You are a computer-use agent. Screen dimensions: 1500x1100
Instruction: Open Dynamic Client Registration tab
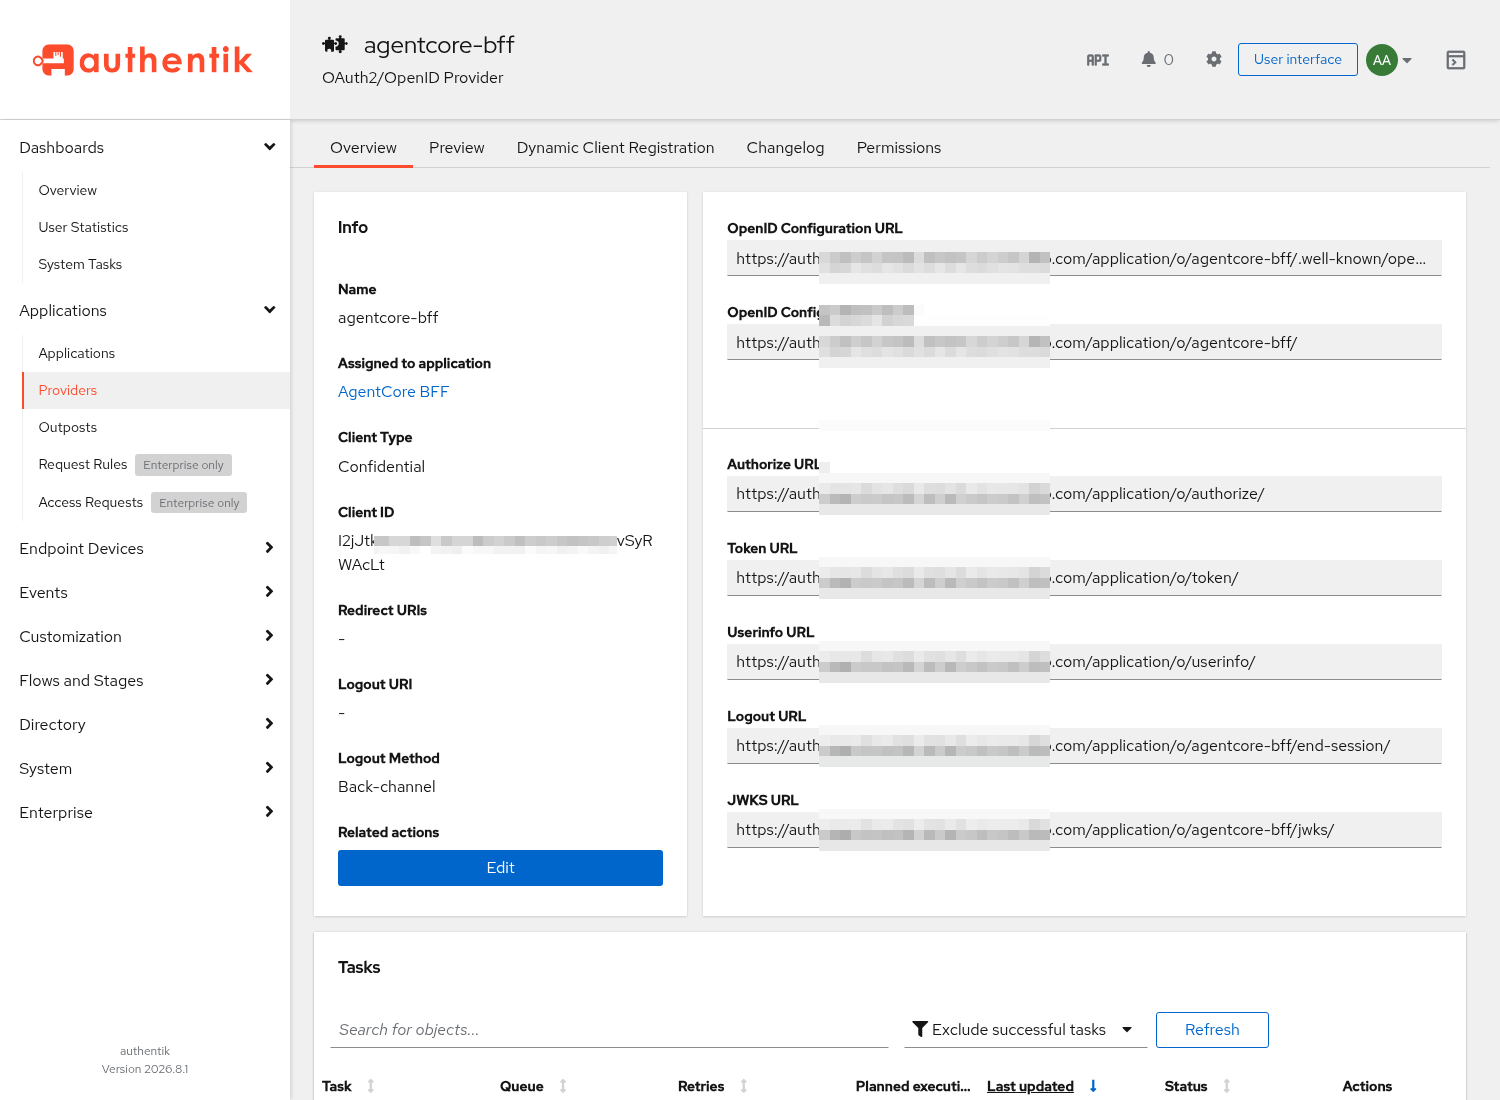coord(615,148)
